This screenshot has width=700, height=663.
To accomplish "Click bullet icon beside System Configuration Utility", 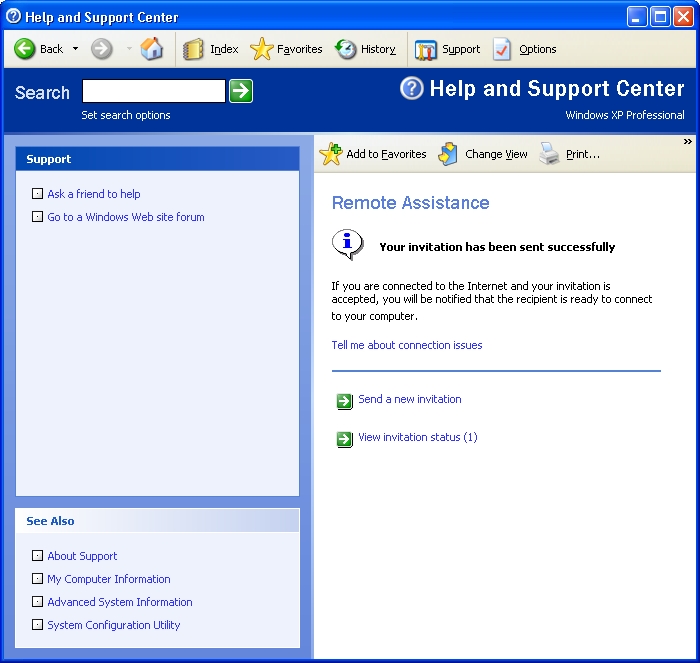I will (38, 624).
